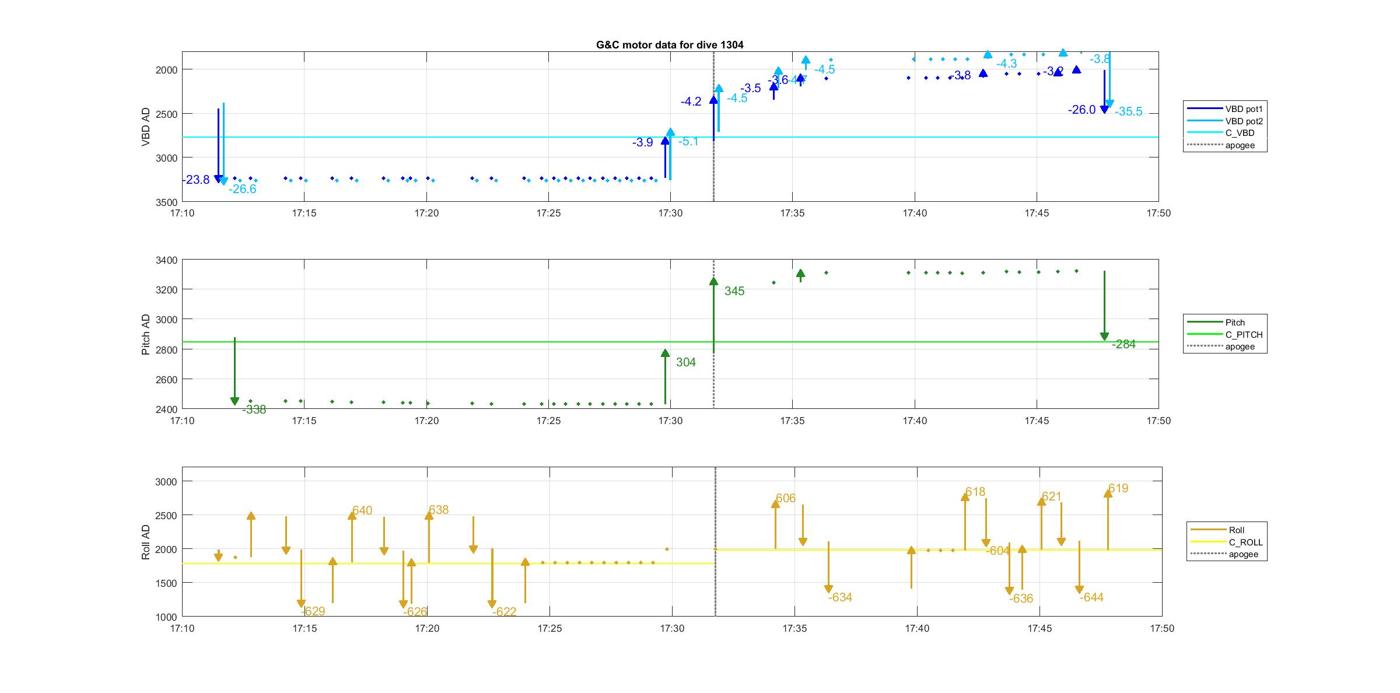Click the -35.5 VBD pot2 label
The image size is (1400, 693).
point(1128,112)
